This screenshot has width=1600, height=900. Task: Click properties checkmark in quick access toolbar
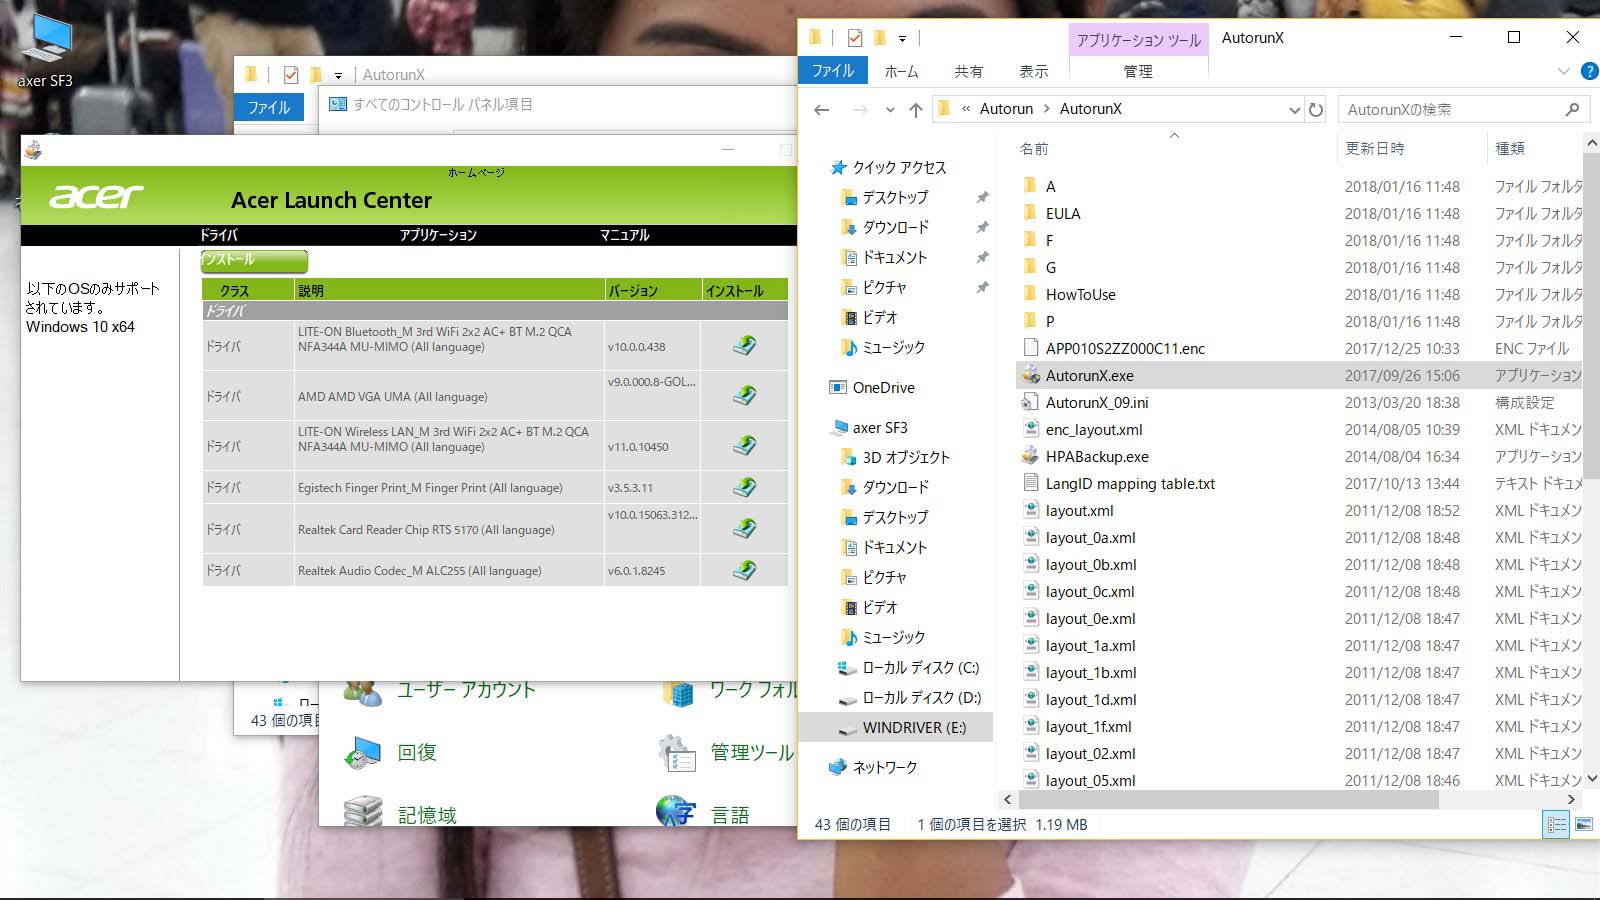tap(855, 38)
